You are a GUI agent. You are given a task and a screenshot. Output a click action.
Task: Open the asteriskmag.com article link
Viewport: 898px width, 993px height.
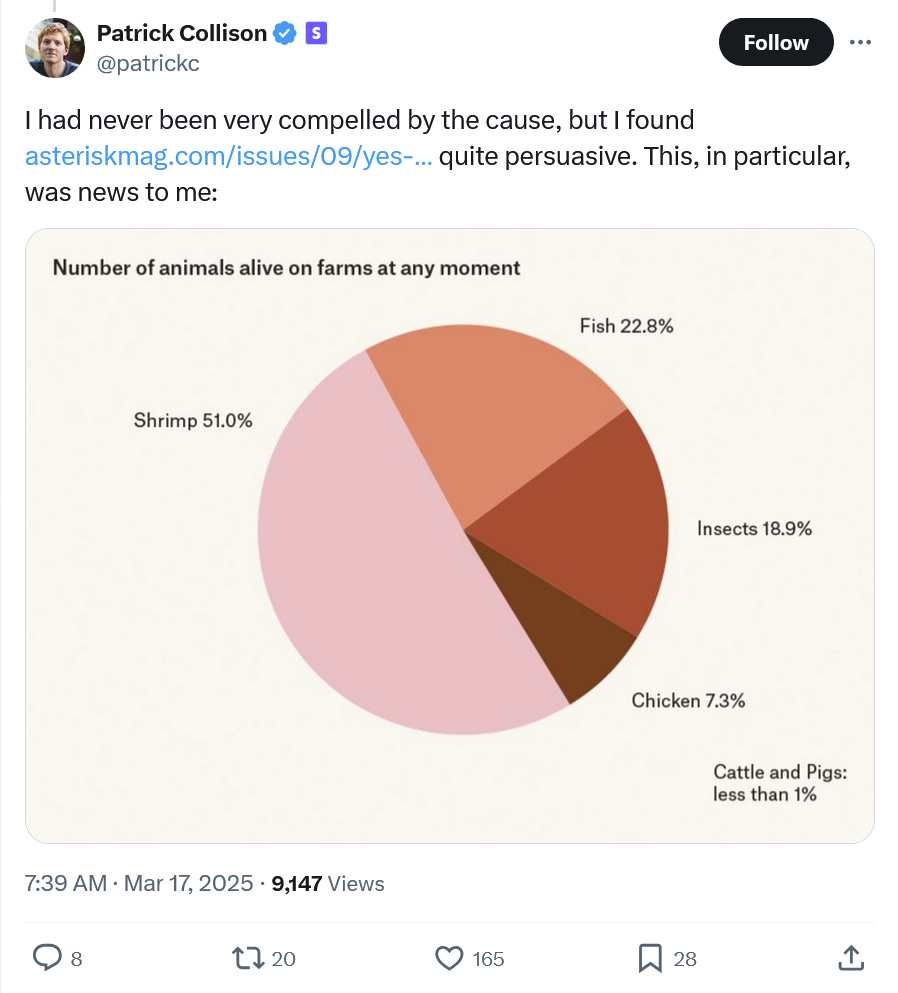click(229, 156)
